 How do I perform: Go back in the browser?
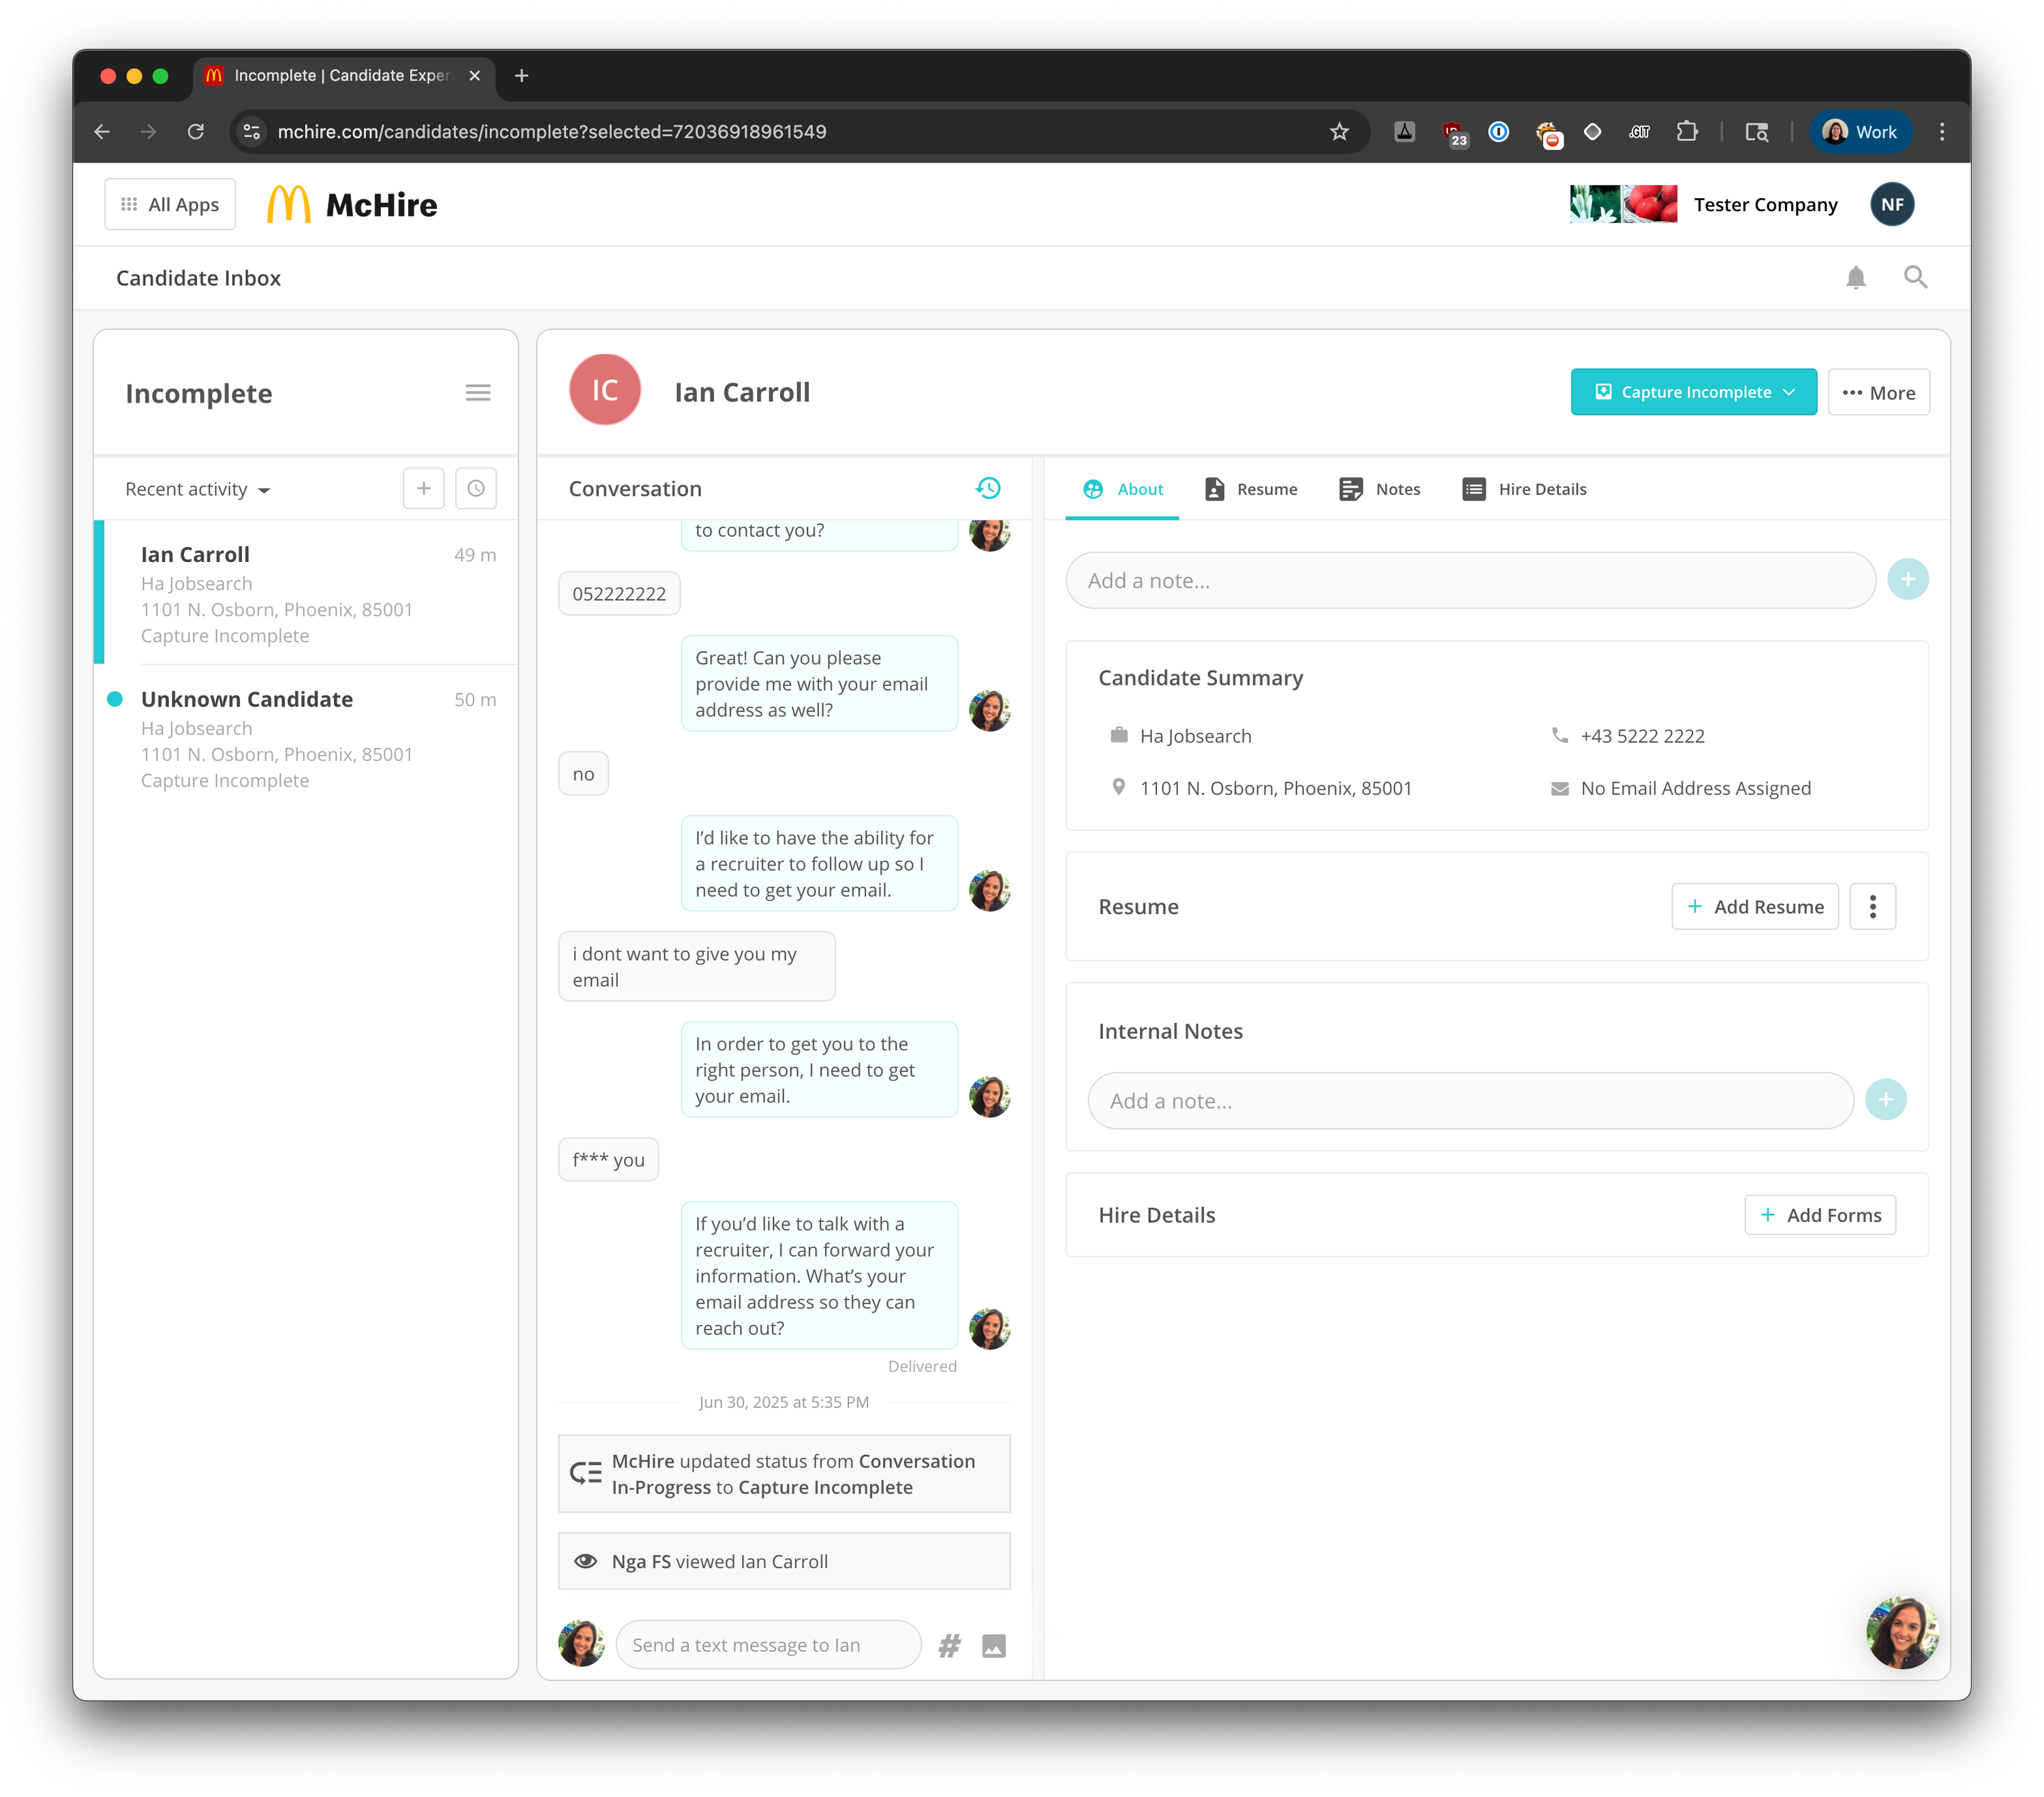pyautogui.click(x=102, y=131)
